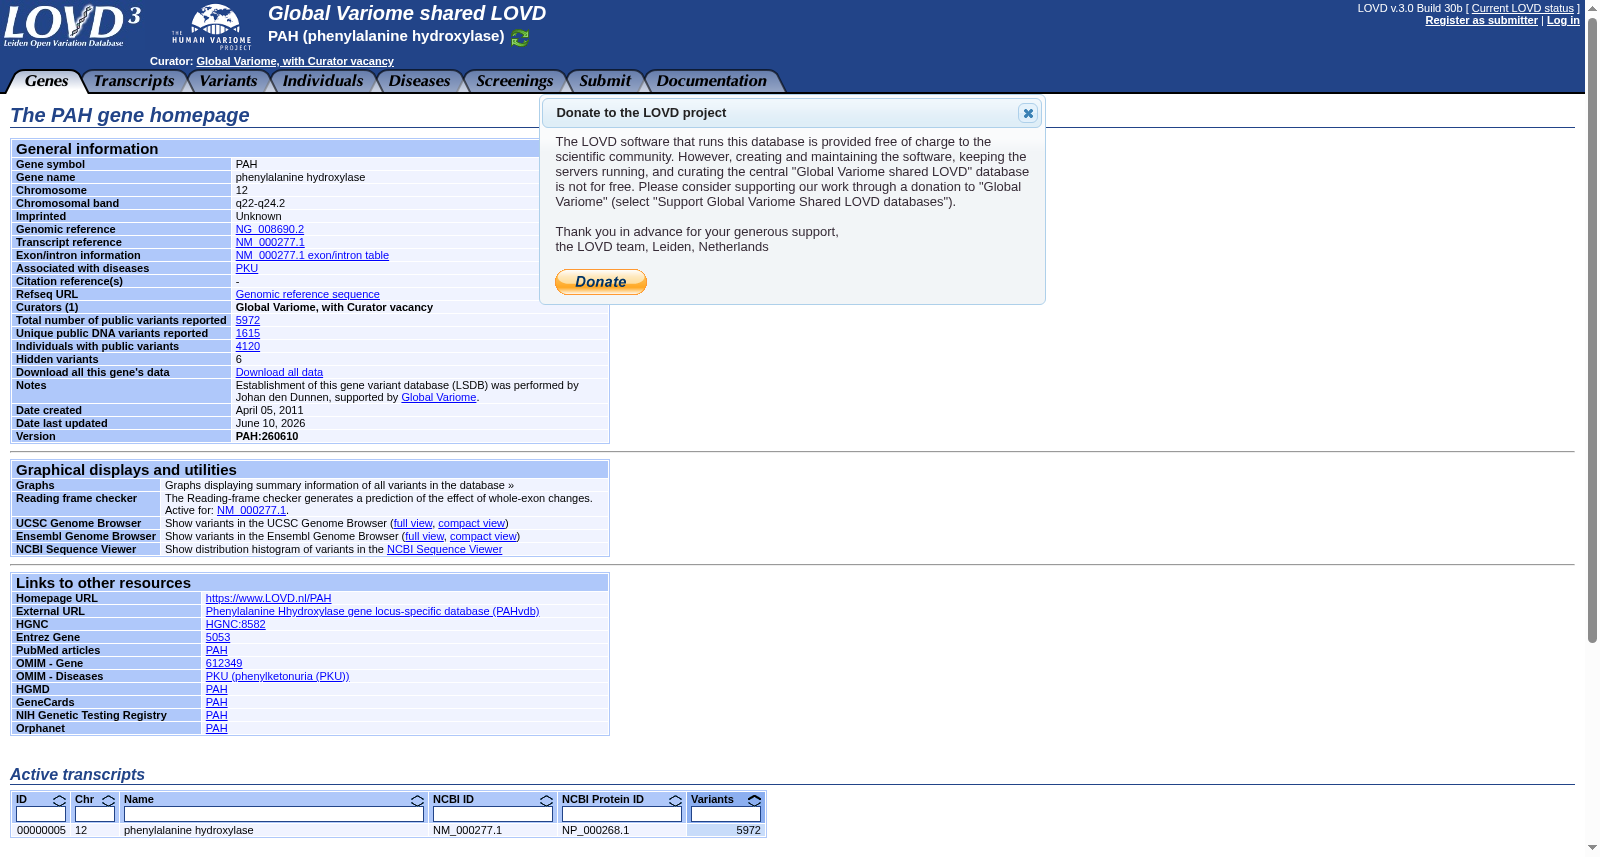Click the Name filter input field

point(274,815)
